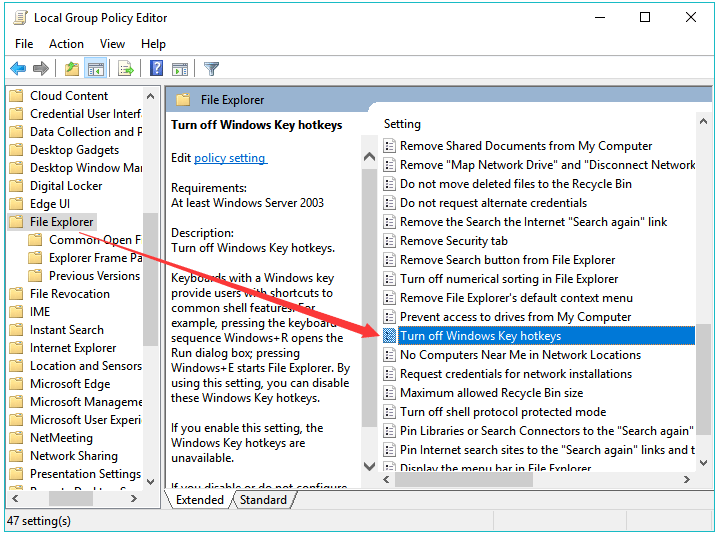
Task: Open the File menu
Action: [24, 44]
